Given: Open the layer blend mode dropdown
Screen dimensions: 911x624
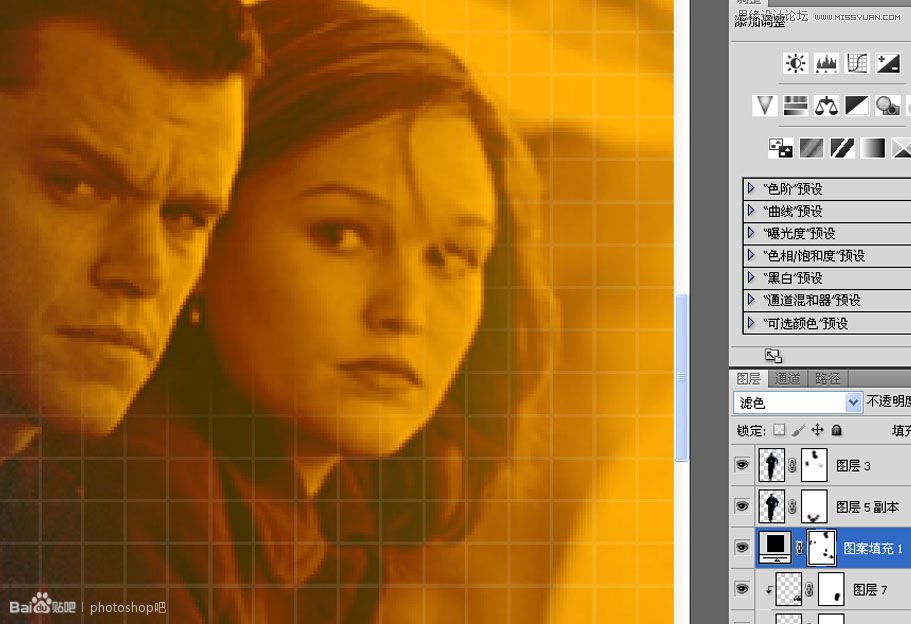Looking at the screenshot, I should tap(853, 402).
